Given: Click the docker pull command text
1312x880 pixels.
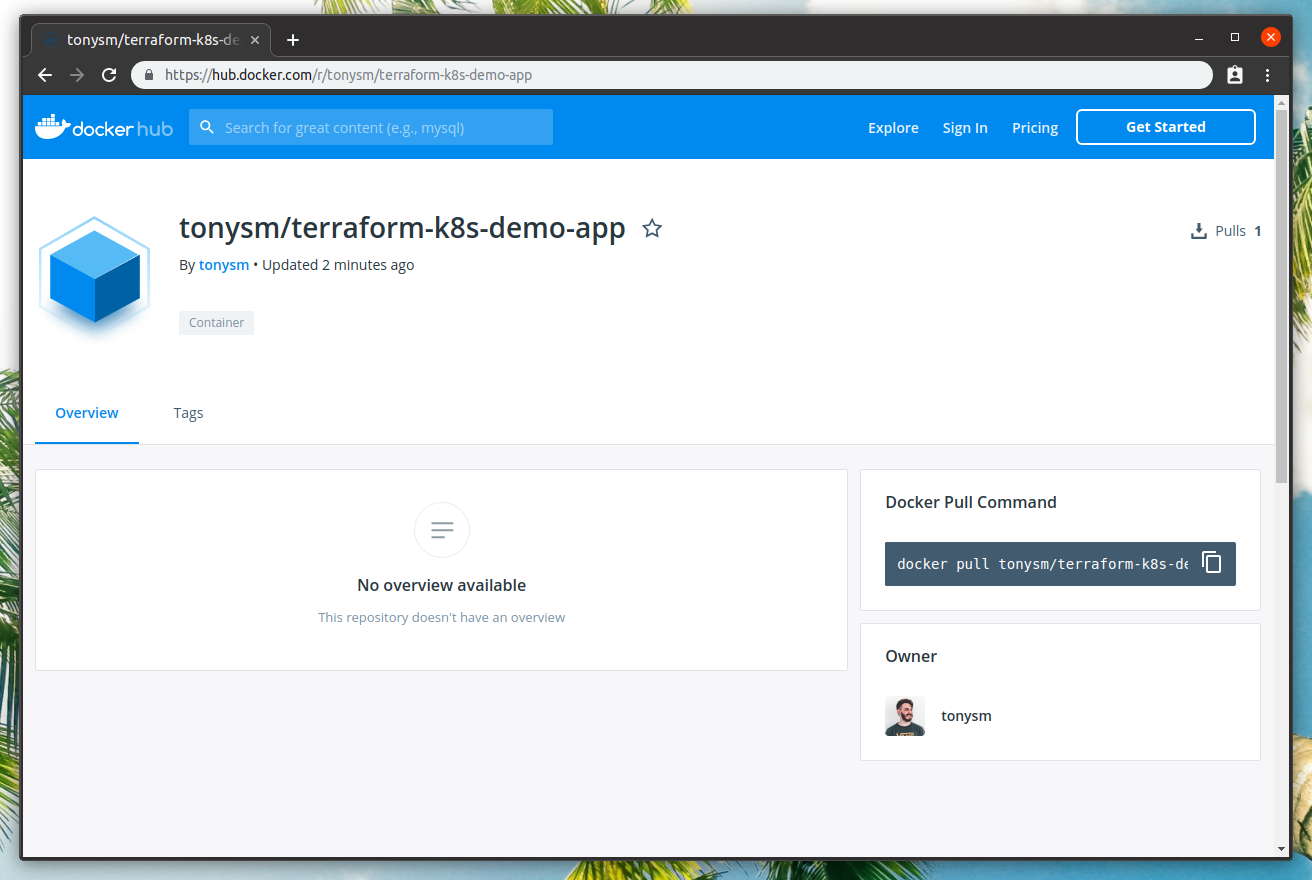Looking at the screenshot, I should [1042, 564].
